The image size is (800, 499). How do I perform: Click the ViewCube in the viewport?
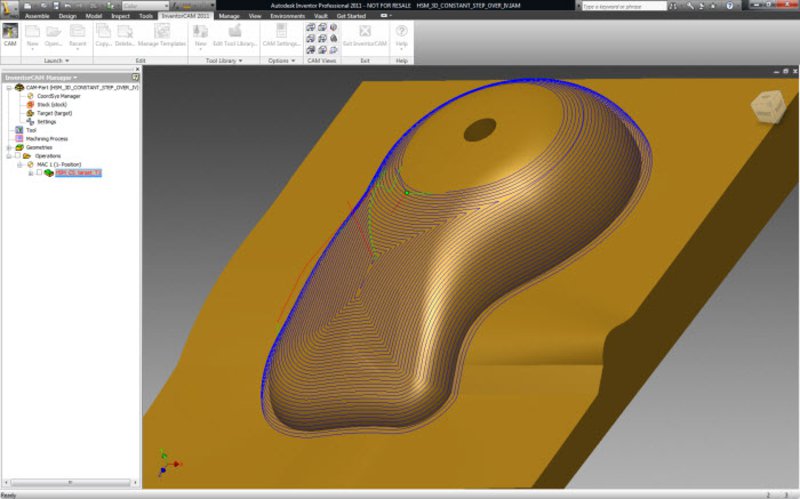(x=768, y=105)
